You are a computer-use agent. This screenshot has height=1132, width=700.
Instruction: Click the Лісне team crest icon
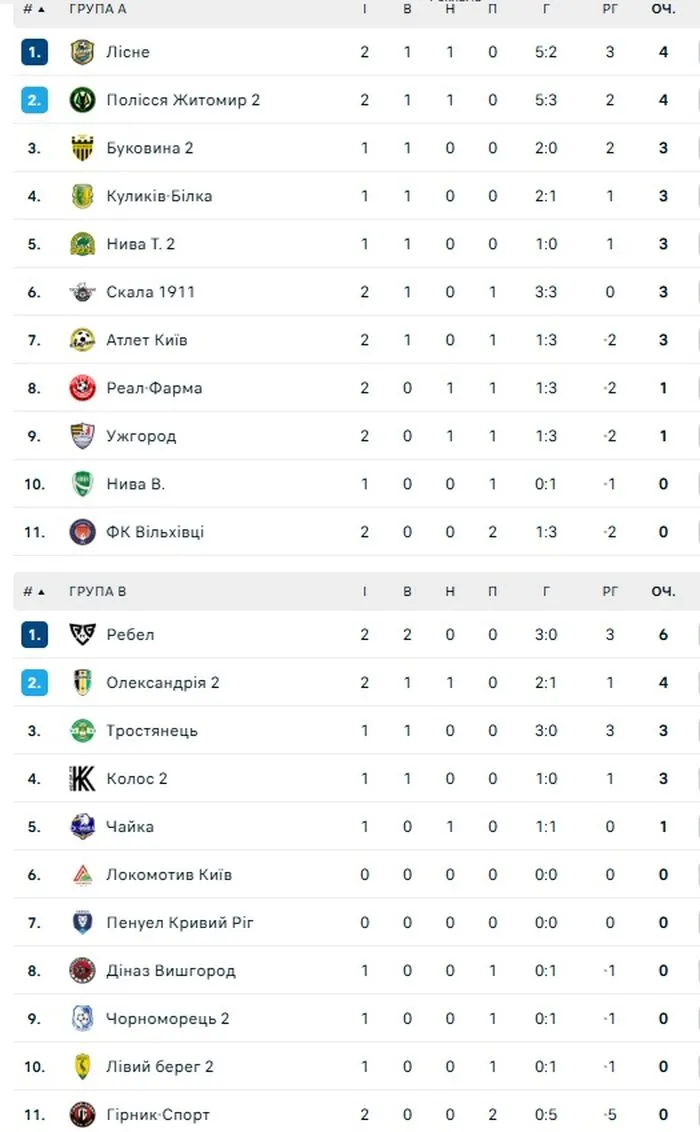(x=82, y=52)
